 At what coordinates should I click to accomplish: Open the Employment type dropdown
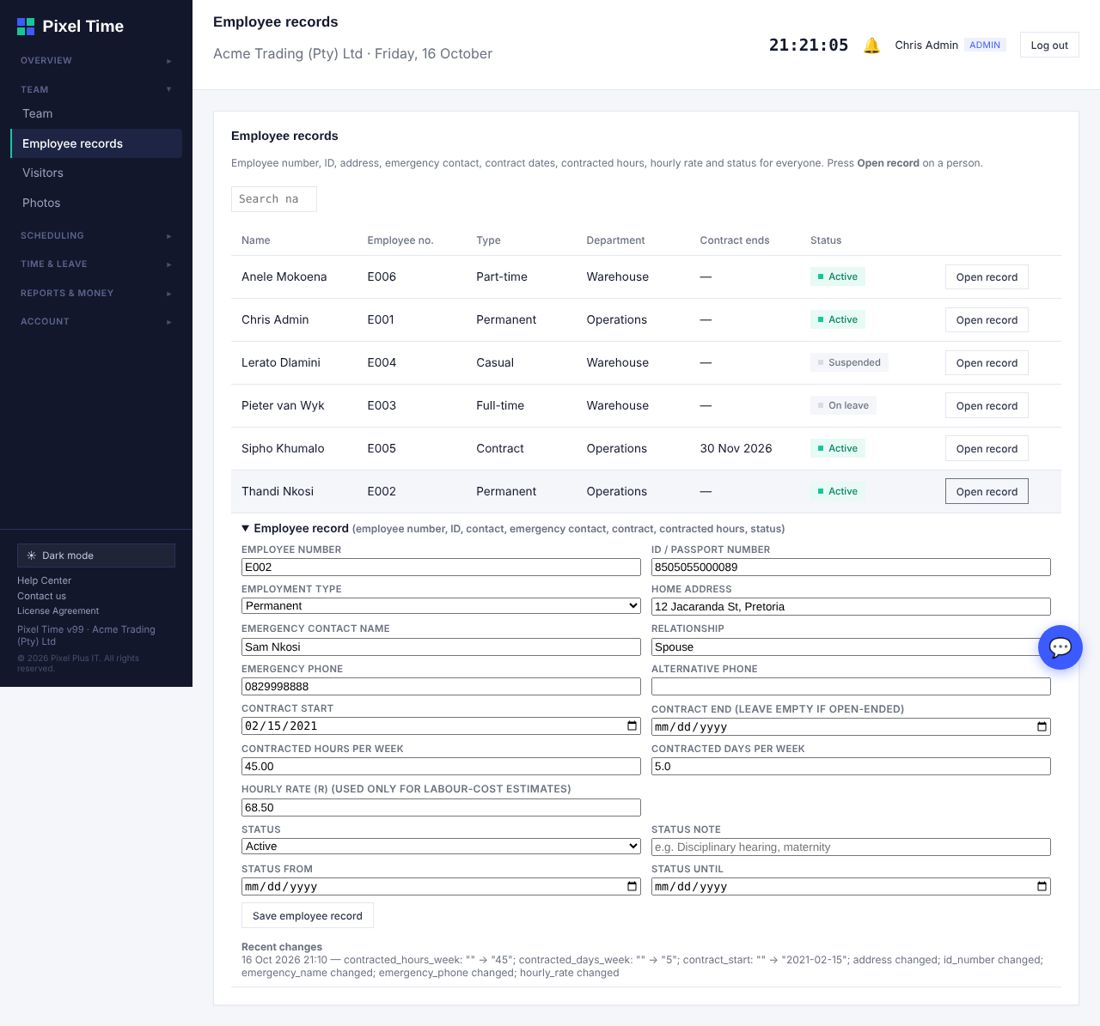click(441, 606)
